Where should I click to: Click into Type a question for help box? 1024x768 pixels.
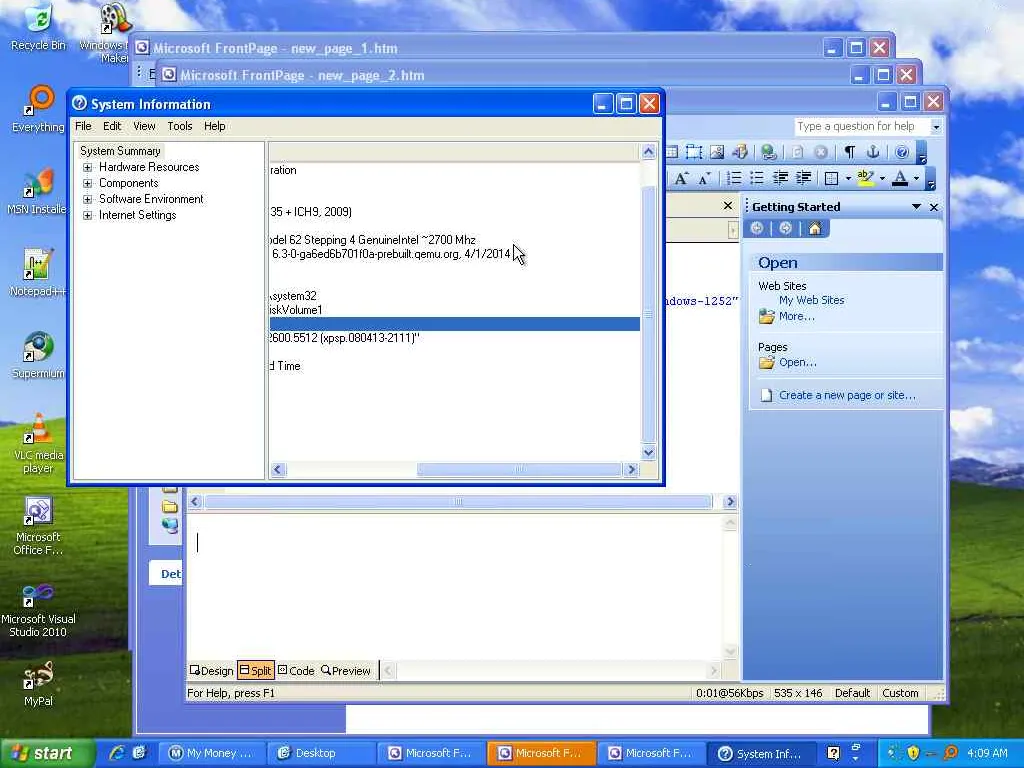coord(862,126)
